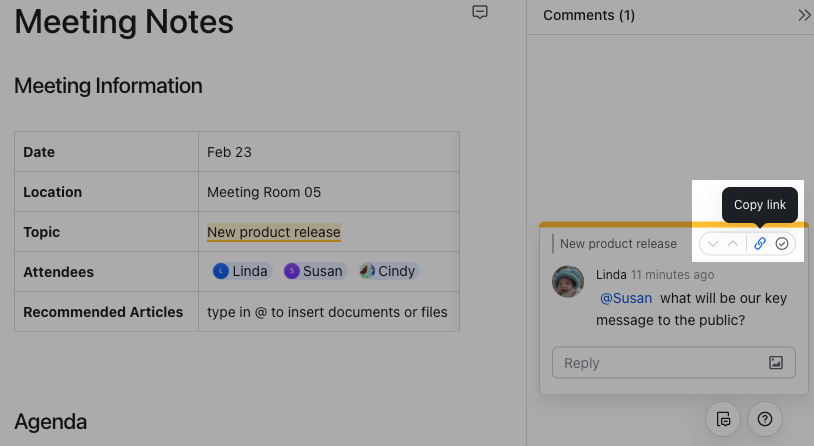Click the quoted text in the comment card
Screen dimensions: 814x446
pos(618,243)
